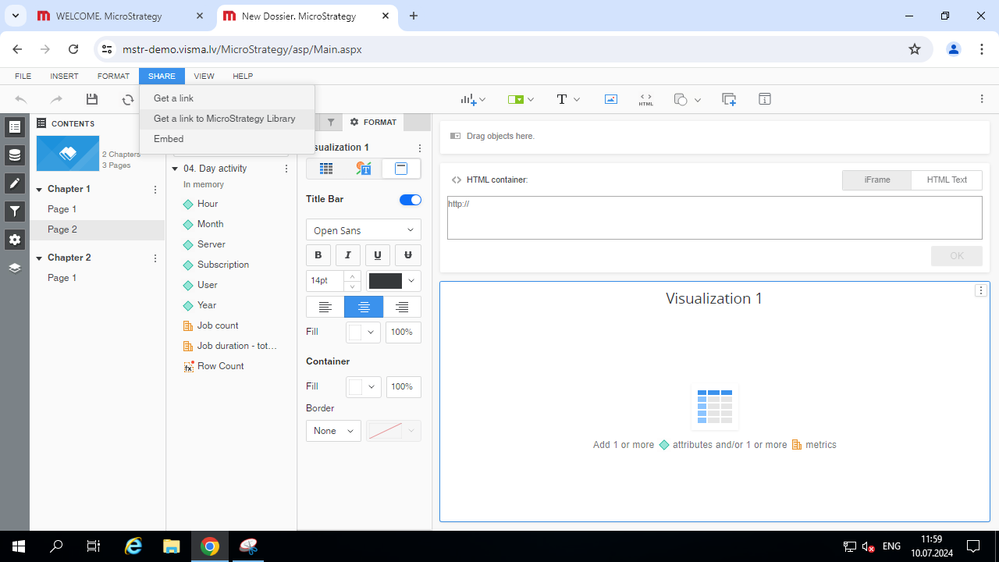999x562 pixels.
Task: Open the shapes toolbar menu
Action: coord(687,99)
